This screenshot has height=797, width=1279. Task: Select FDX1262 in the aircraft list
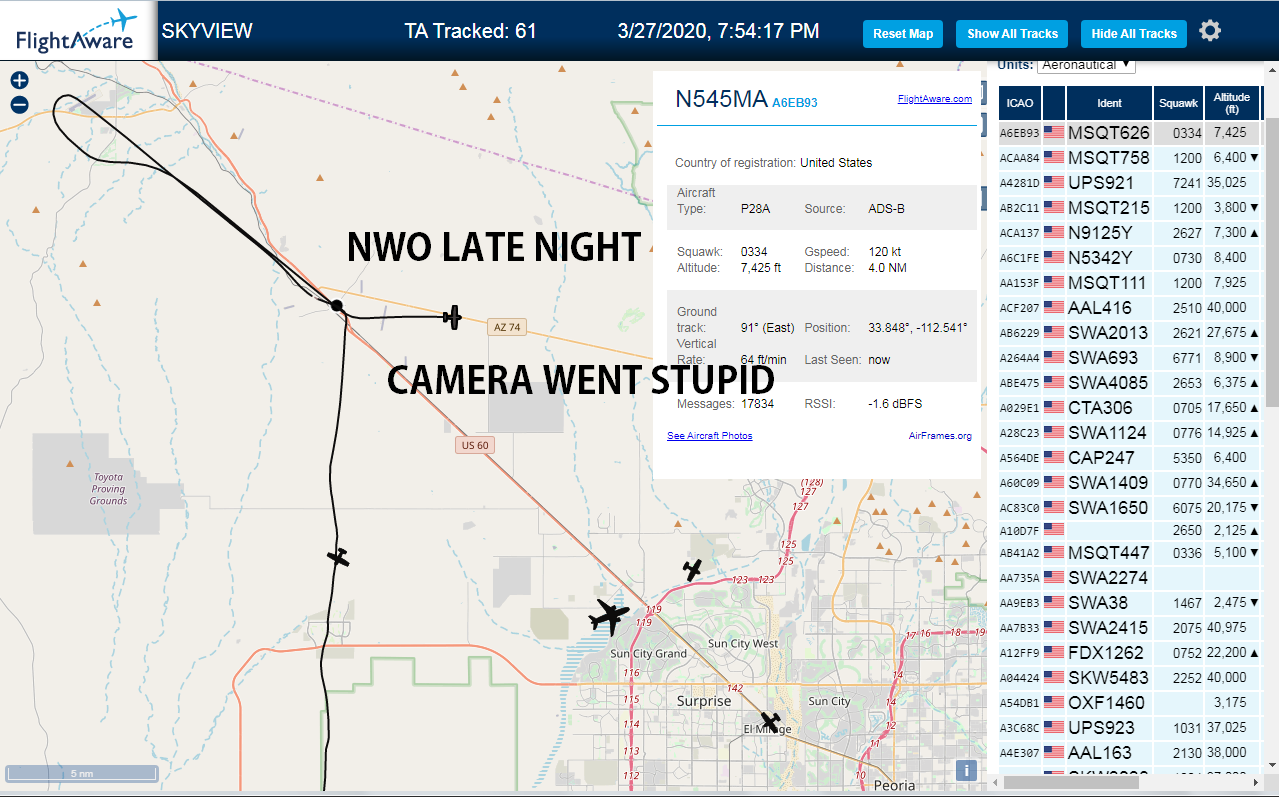click(x=1107, y=652)
